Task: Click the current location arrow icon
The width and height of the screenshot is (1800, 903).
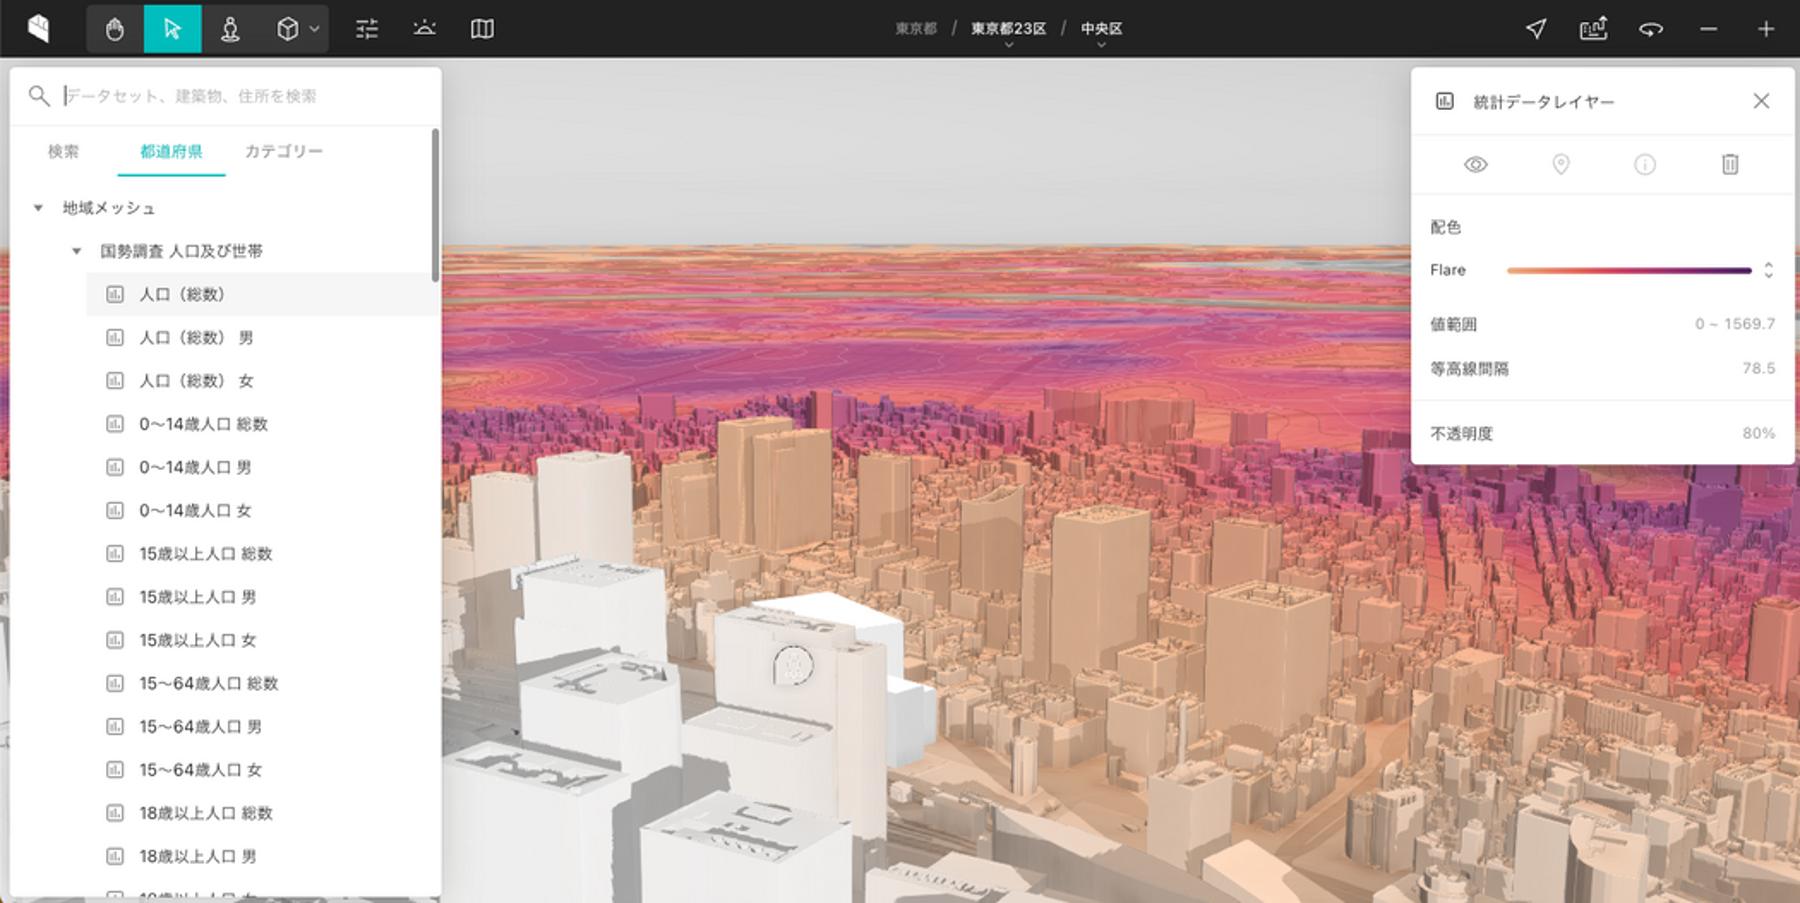Action: click(x=1536, y=29)
